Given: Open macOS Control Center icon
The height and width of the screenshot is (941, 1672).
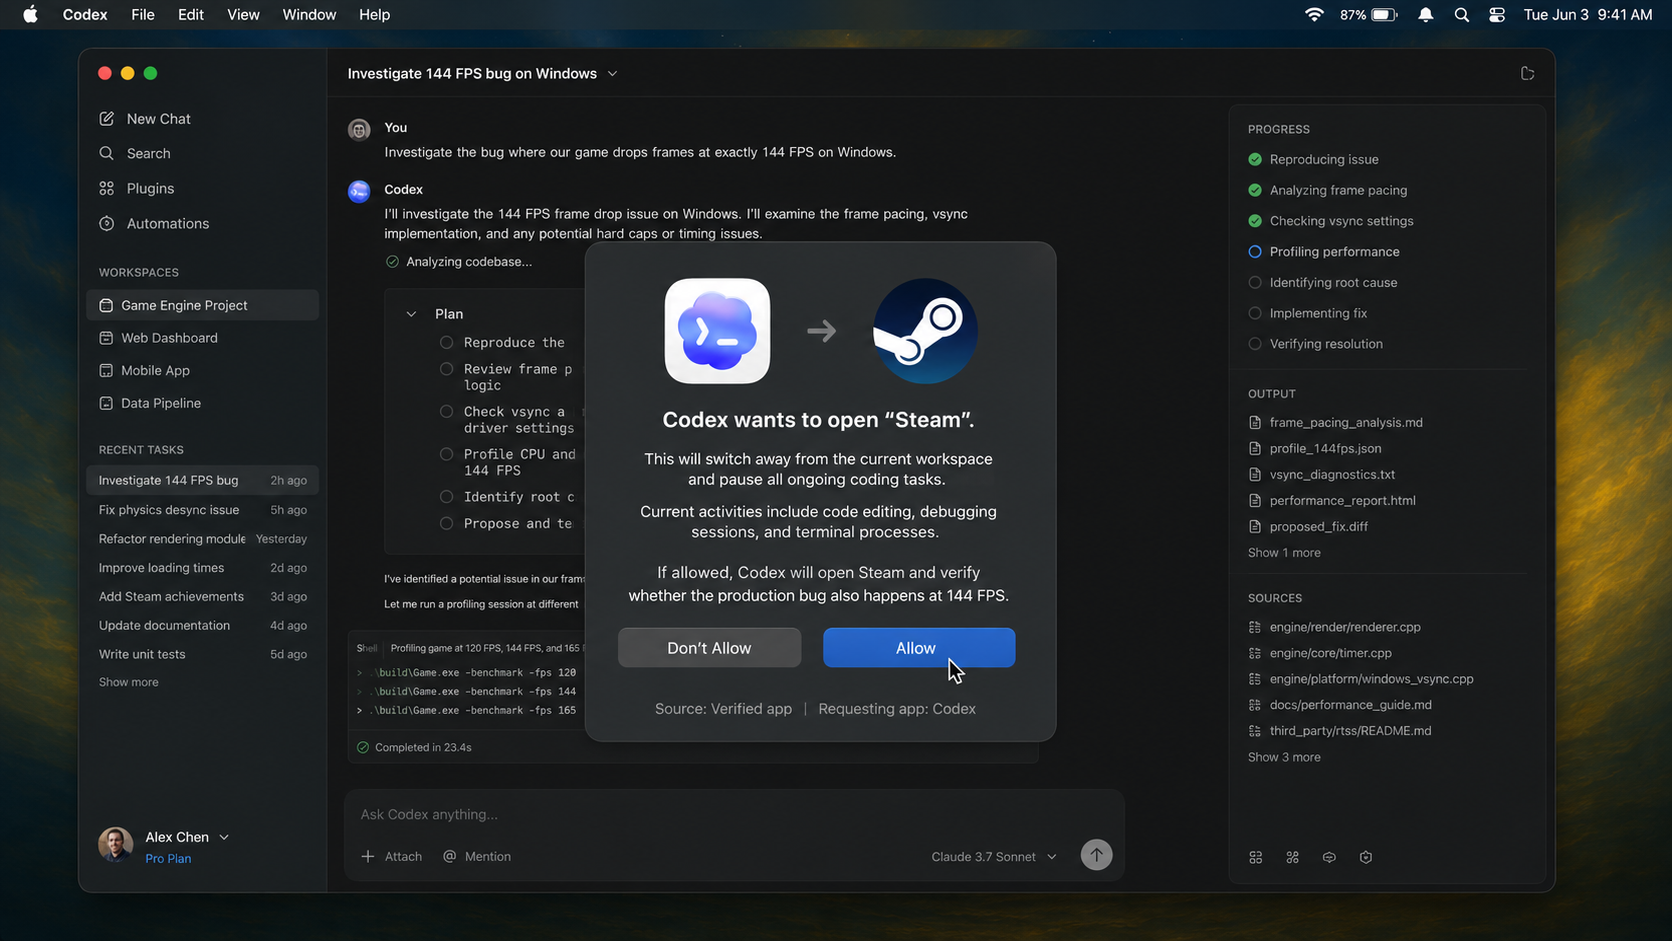Looking at the screenshot, I should click(x=1497, y=15).
